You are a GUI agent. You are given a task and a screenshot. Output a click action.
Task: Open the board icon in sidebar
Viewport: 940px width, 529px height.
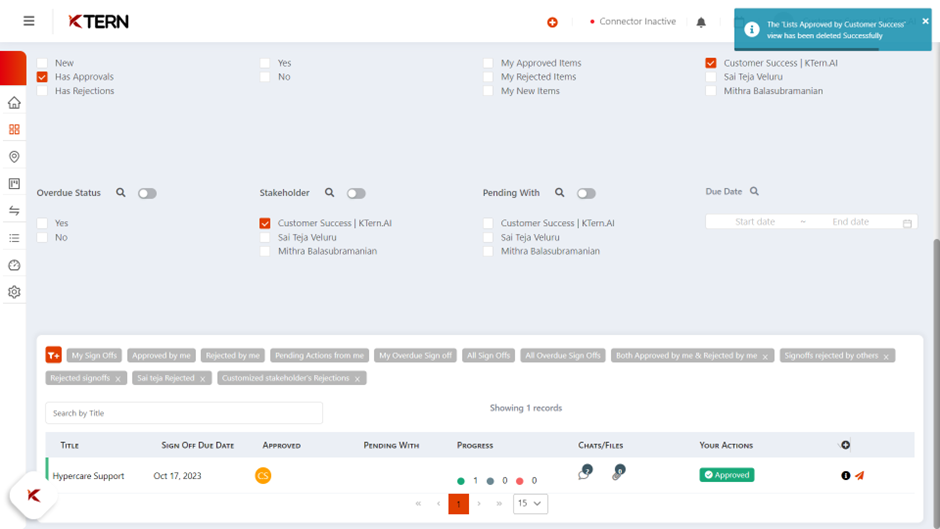[14, 184]
